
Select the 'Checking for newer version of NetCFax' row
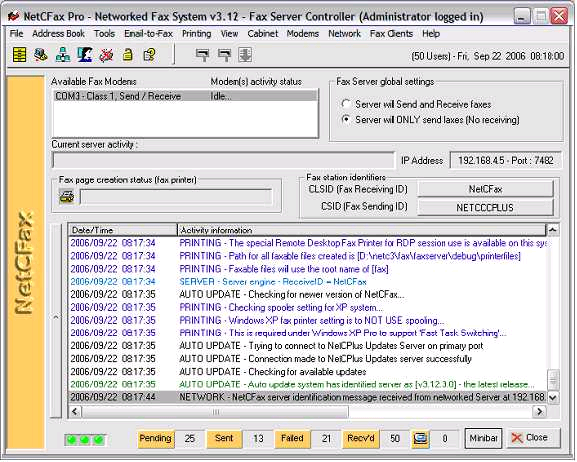308,295
